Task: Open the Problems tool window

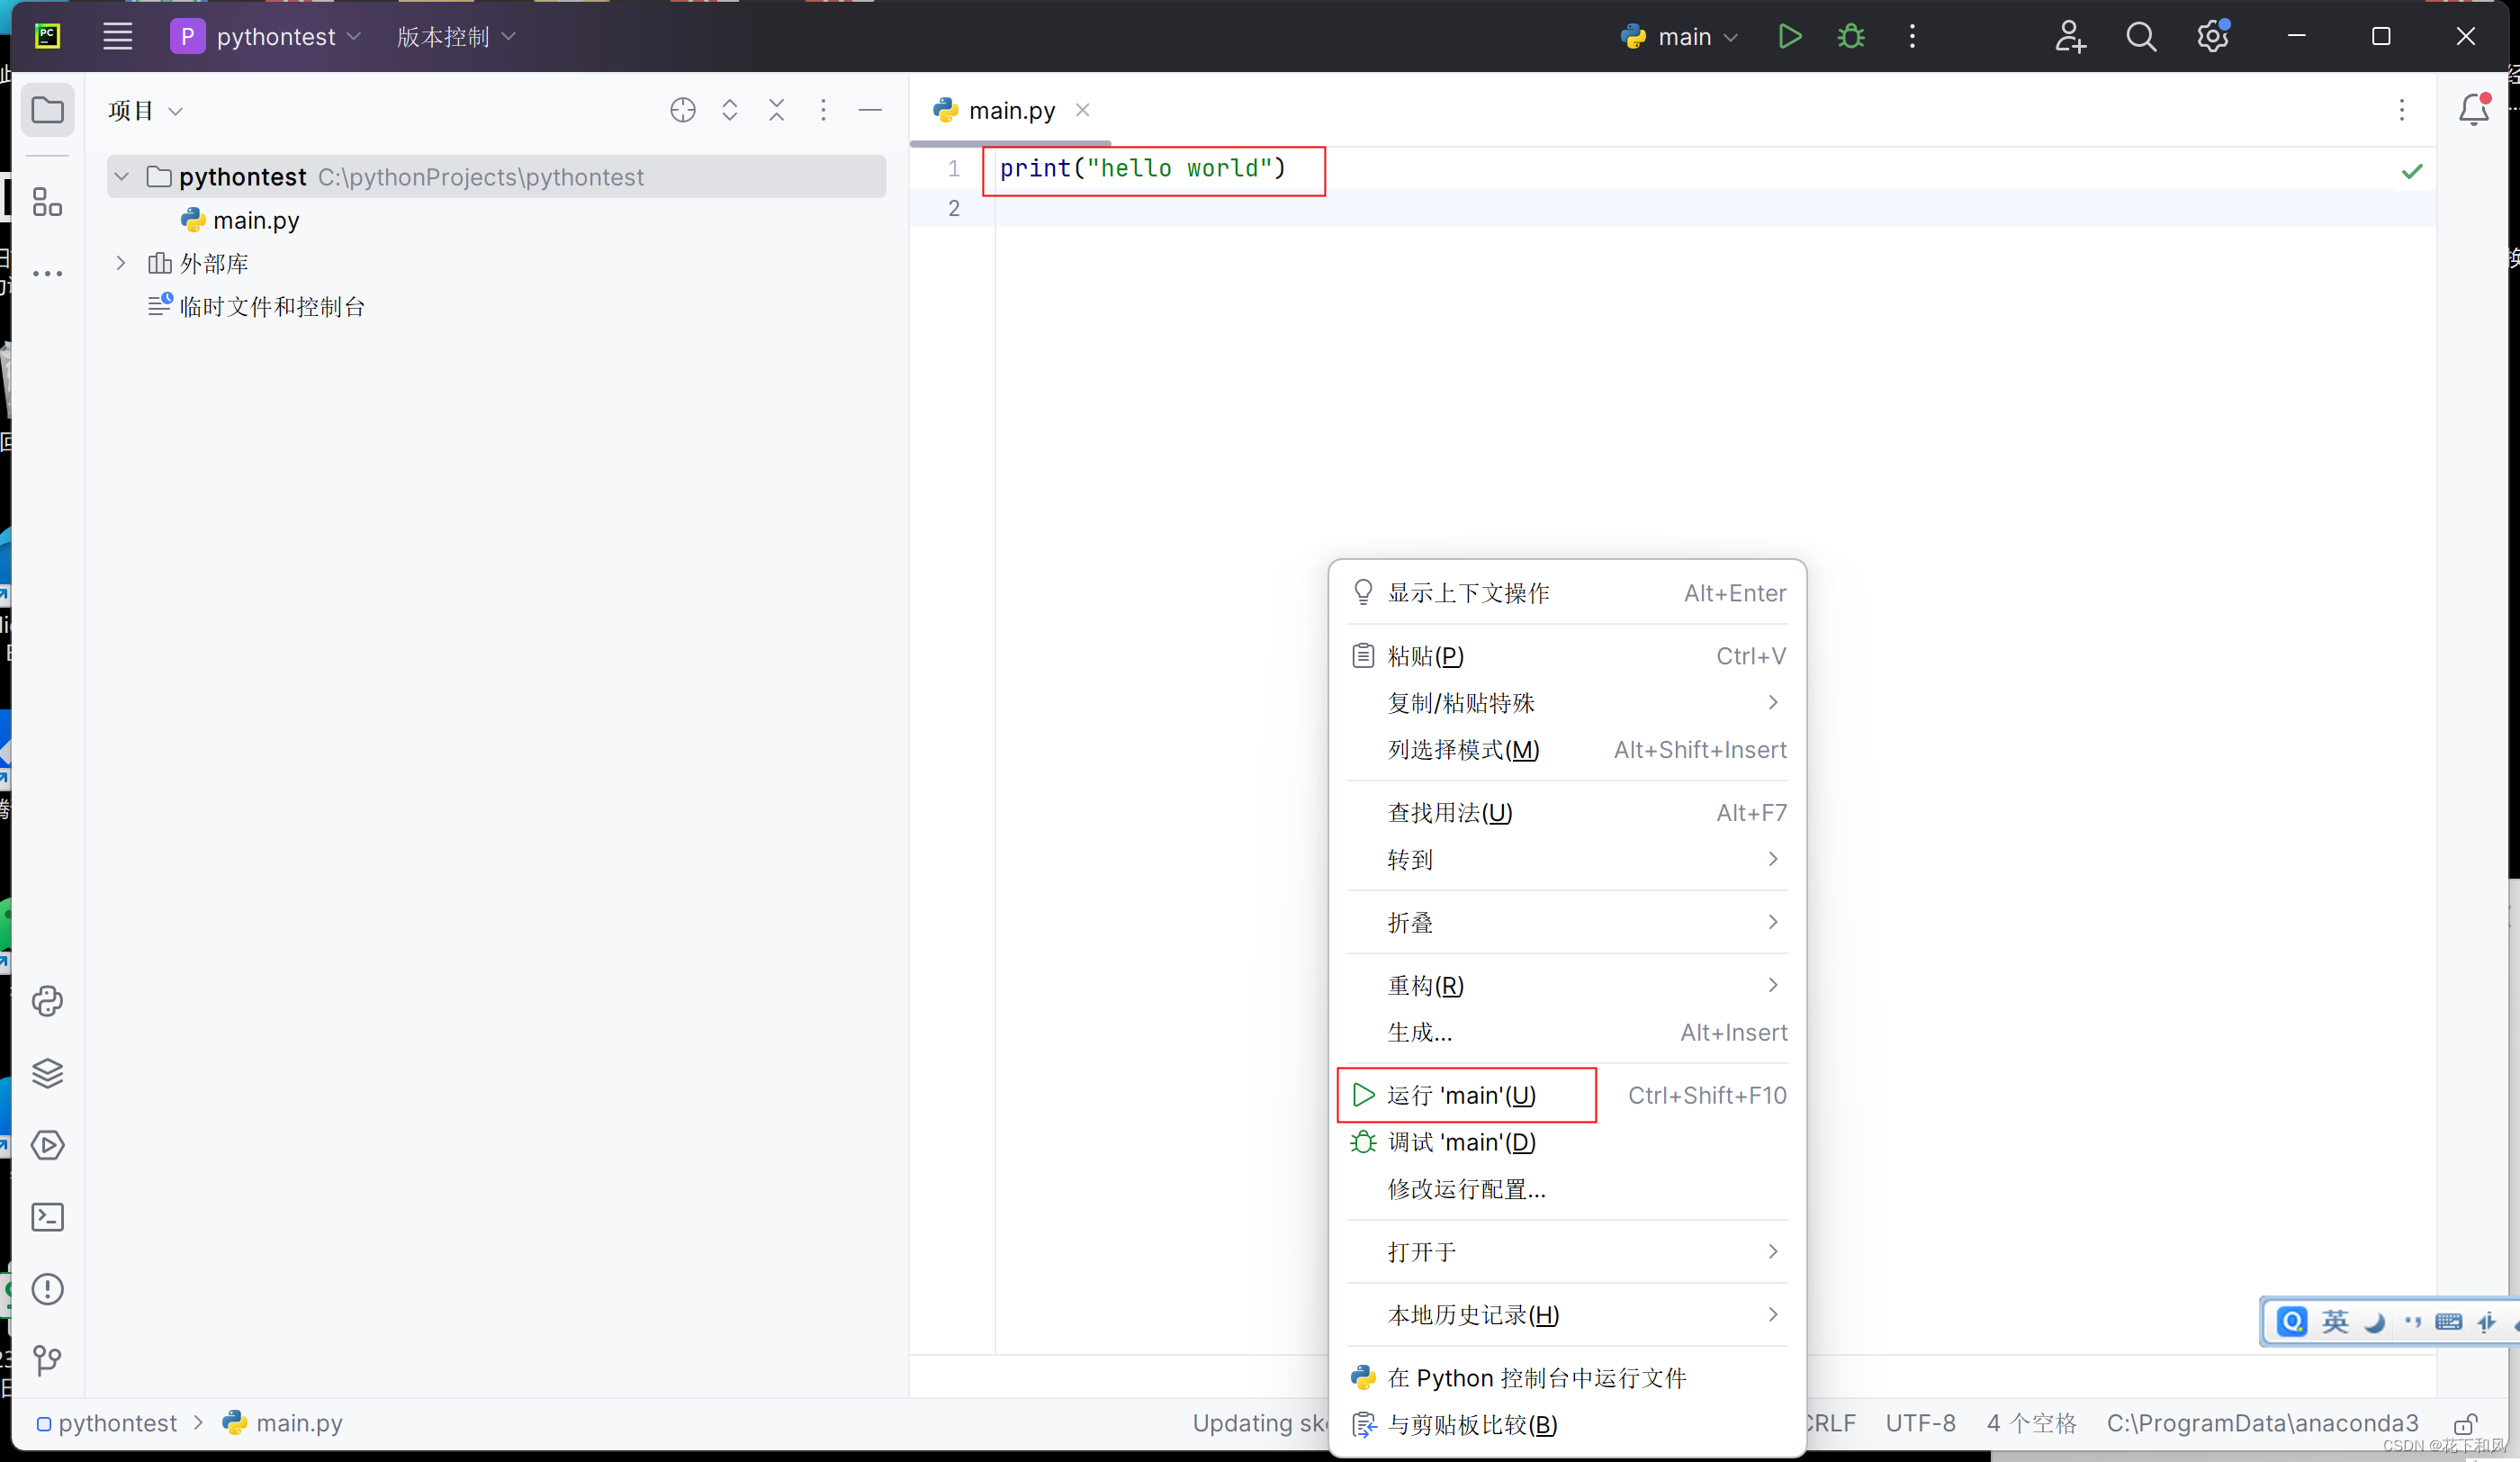Action: (47, 1289)
